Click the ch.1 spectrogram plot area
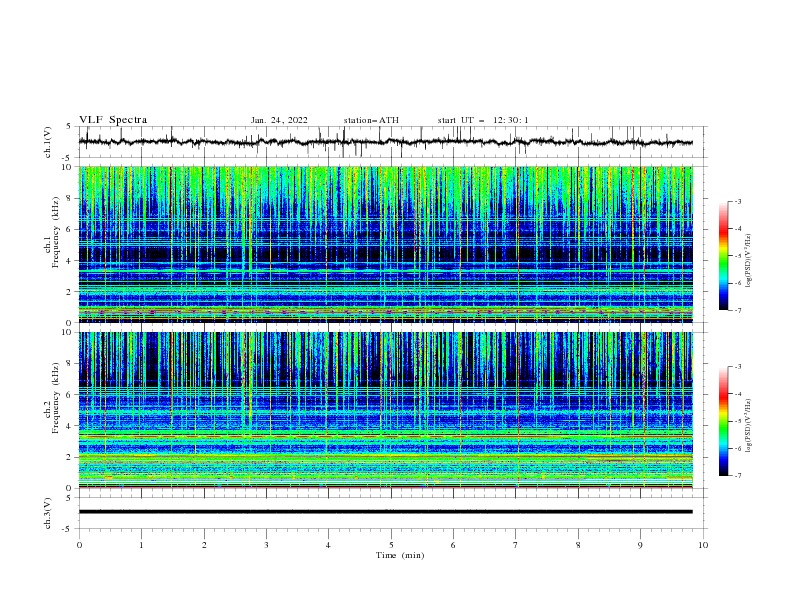This screenshot has width=792, height=612. pyautogui.click(x=385, y=244)
